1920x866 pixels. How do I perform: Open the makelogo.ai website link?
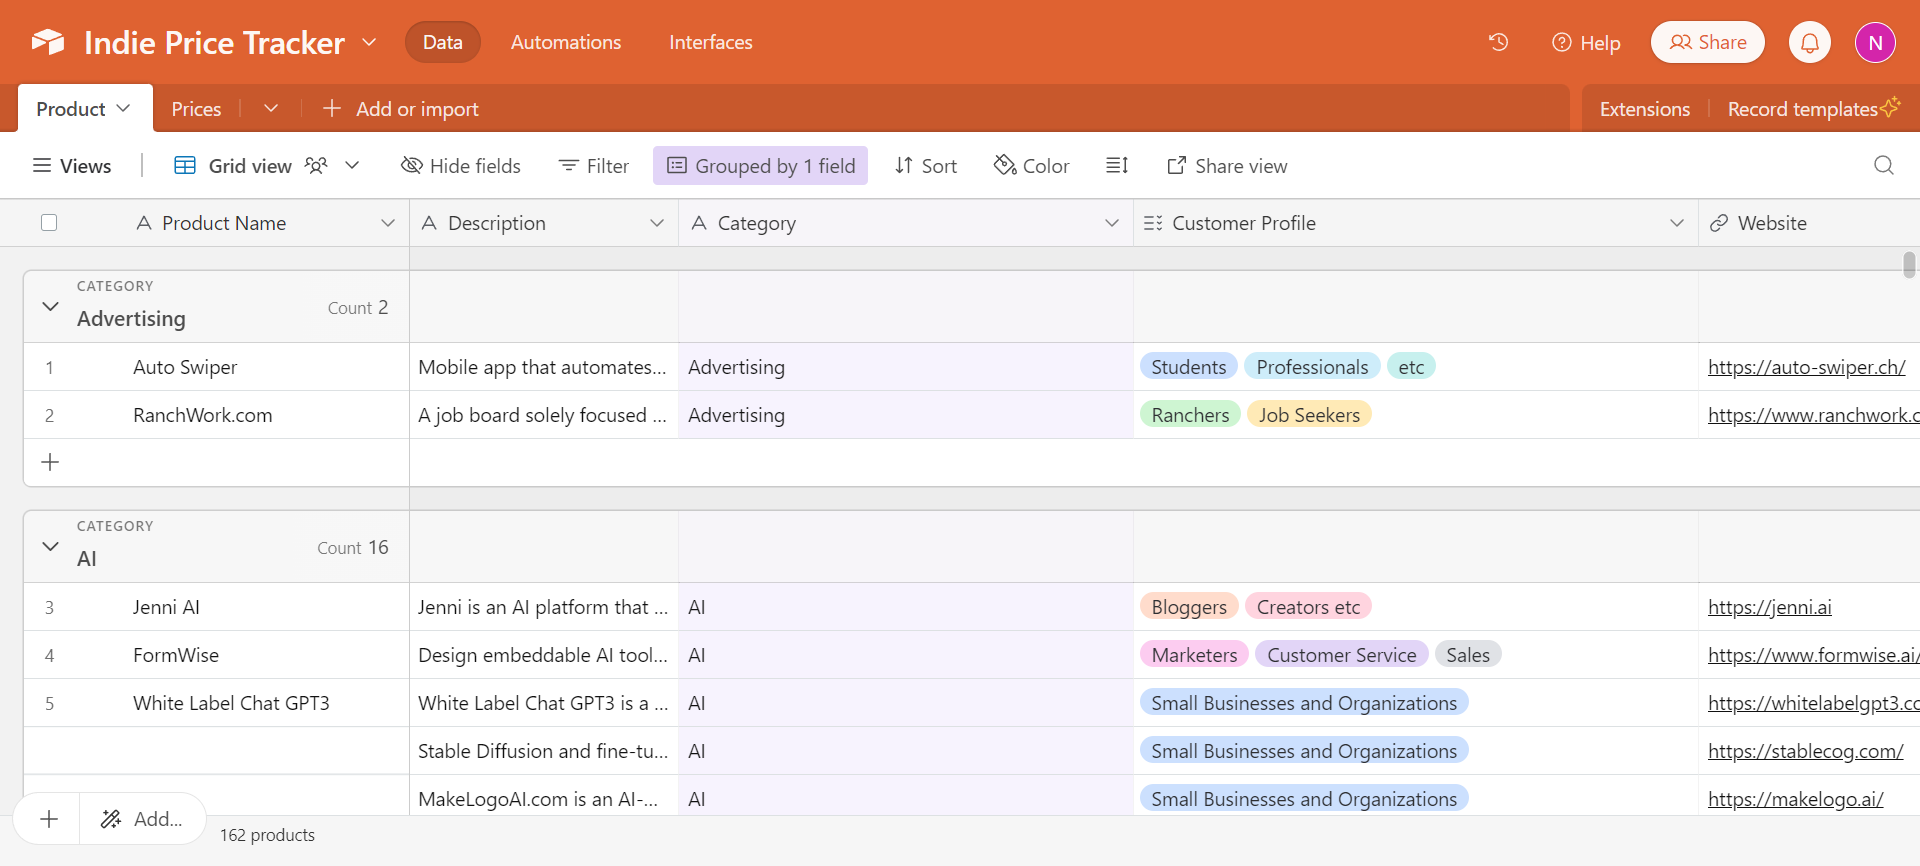point(1796,799)
